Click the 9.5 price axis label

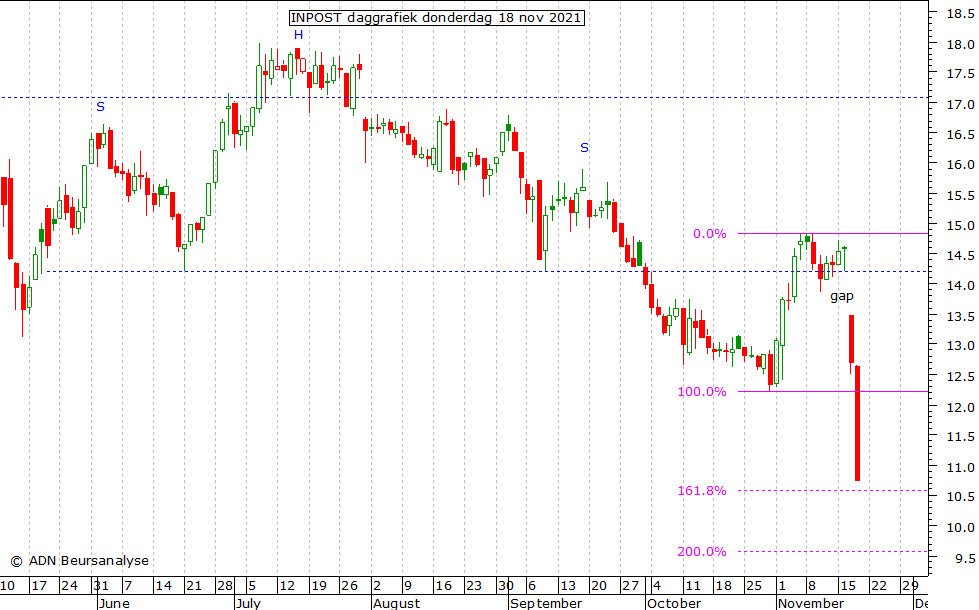pos(965,558)
